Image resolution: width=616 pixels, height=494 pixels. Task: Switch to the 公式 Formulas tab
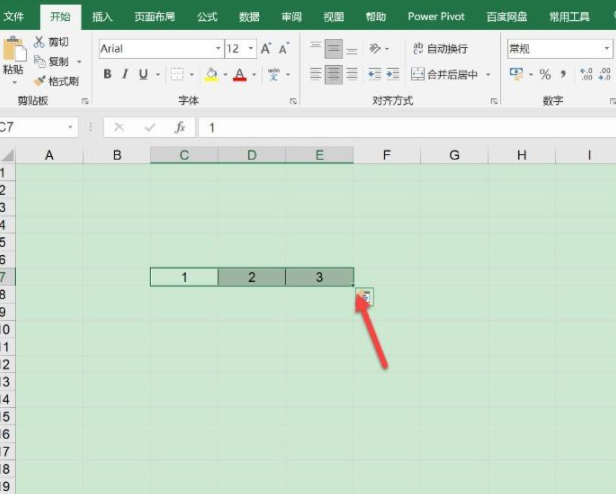(x=207, y=17)
